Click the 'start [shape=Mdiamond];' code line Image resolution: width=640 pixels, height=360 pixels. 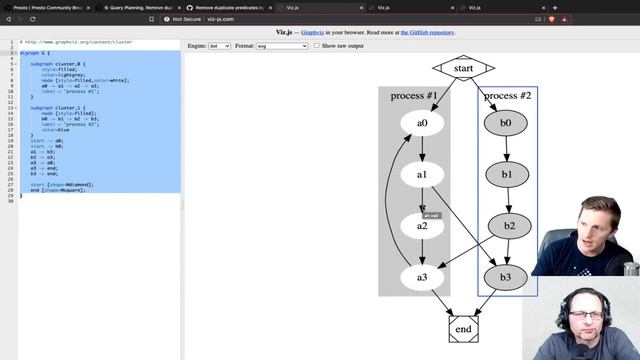pyautogui.click(x=62, y=185)
